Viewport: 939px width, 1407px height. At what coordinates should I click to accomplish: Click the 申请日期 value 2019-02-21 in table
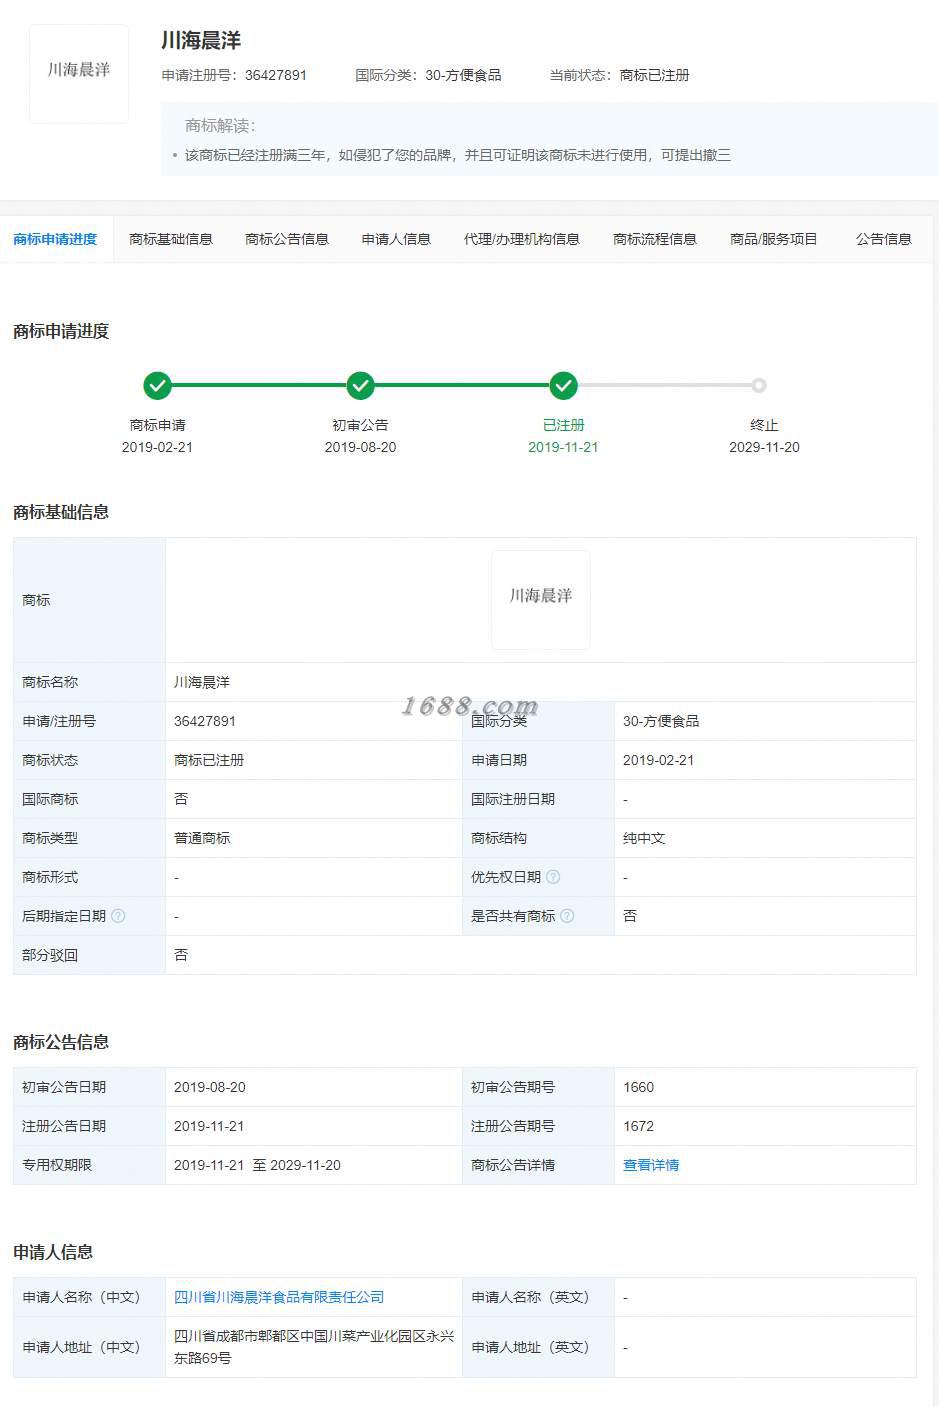658,760
